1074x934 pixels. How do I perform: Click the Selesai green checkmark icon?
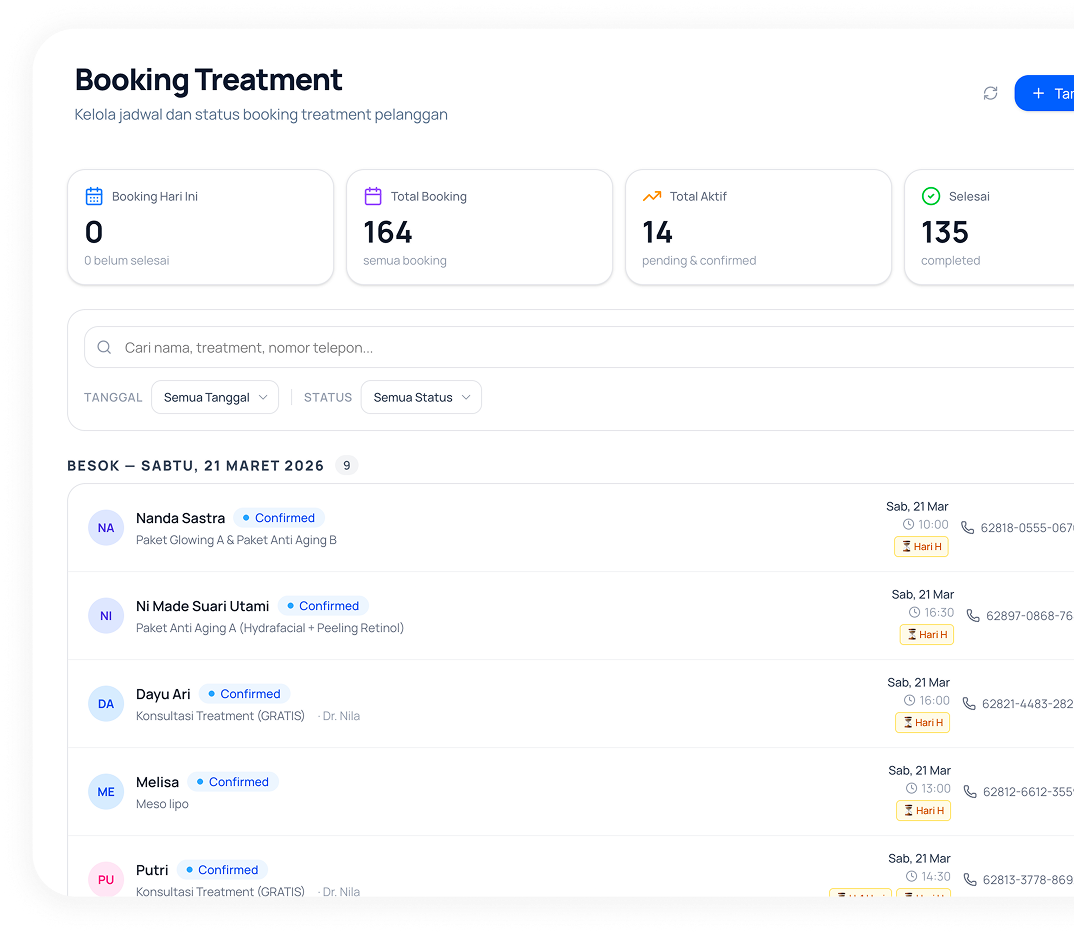click(931, 196)
